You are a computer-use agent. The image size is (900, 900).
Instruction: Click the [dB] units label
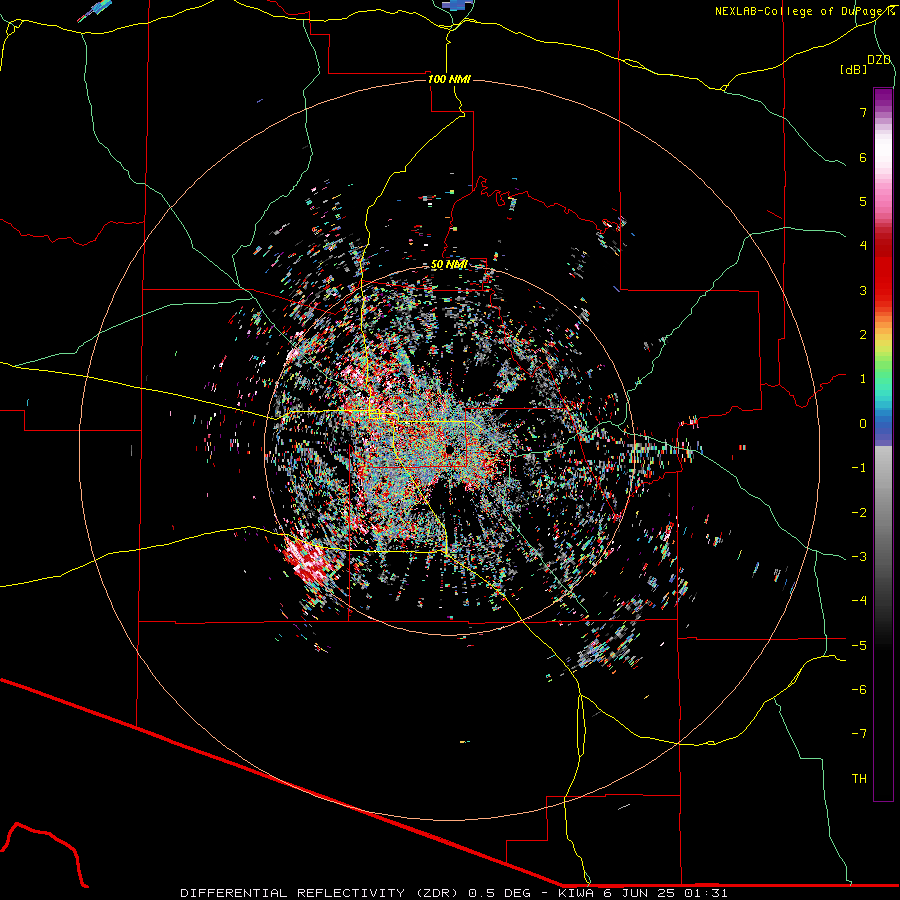click(x=854, y=69)
